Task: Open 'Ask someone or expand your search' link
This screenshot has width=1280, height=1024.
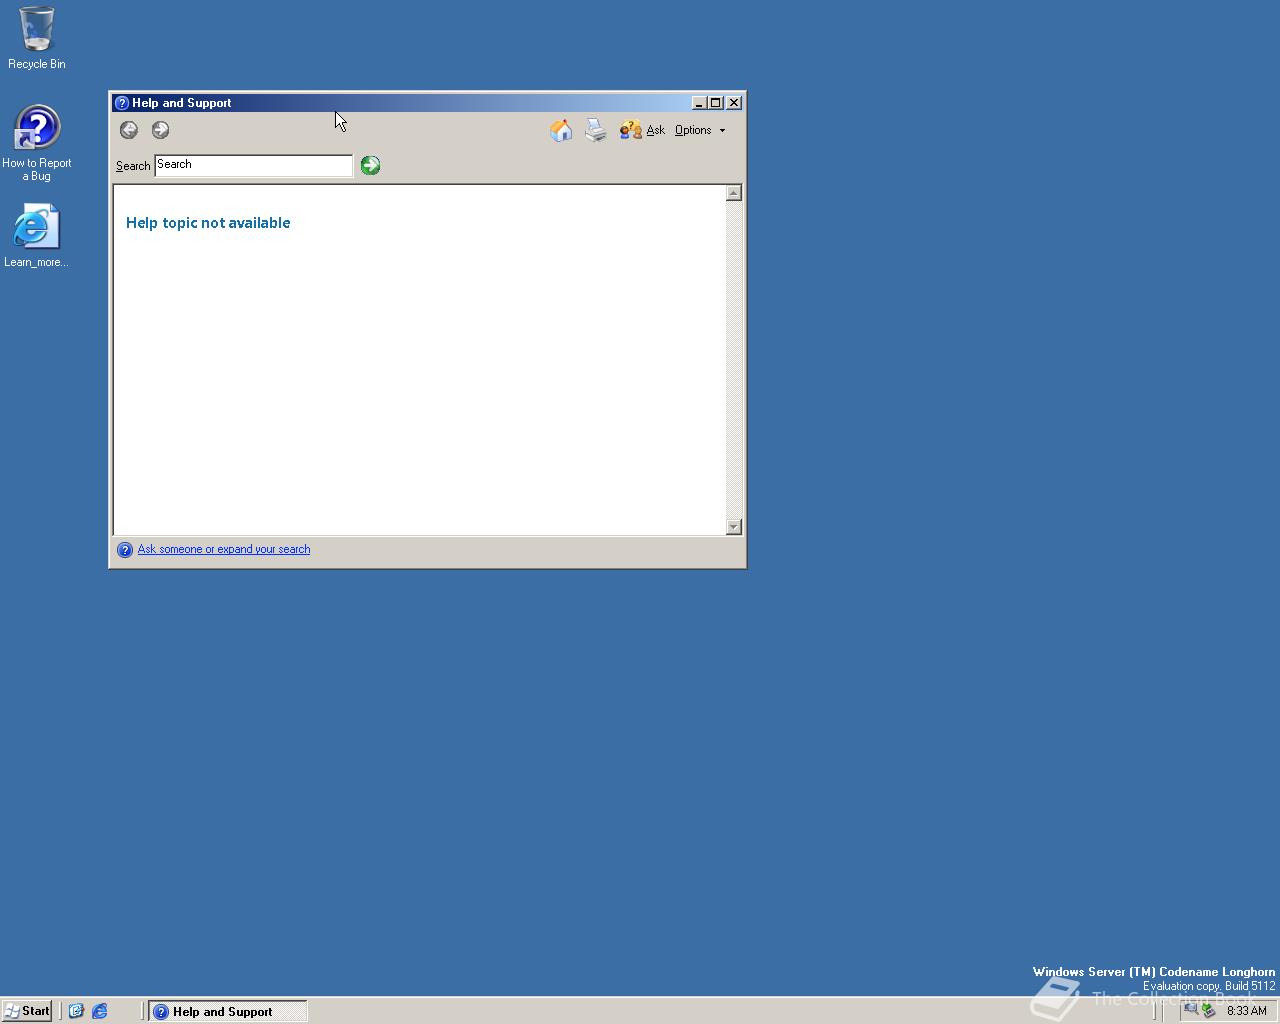Action: click(x=224, y=549)
